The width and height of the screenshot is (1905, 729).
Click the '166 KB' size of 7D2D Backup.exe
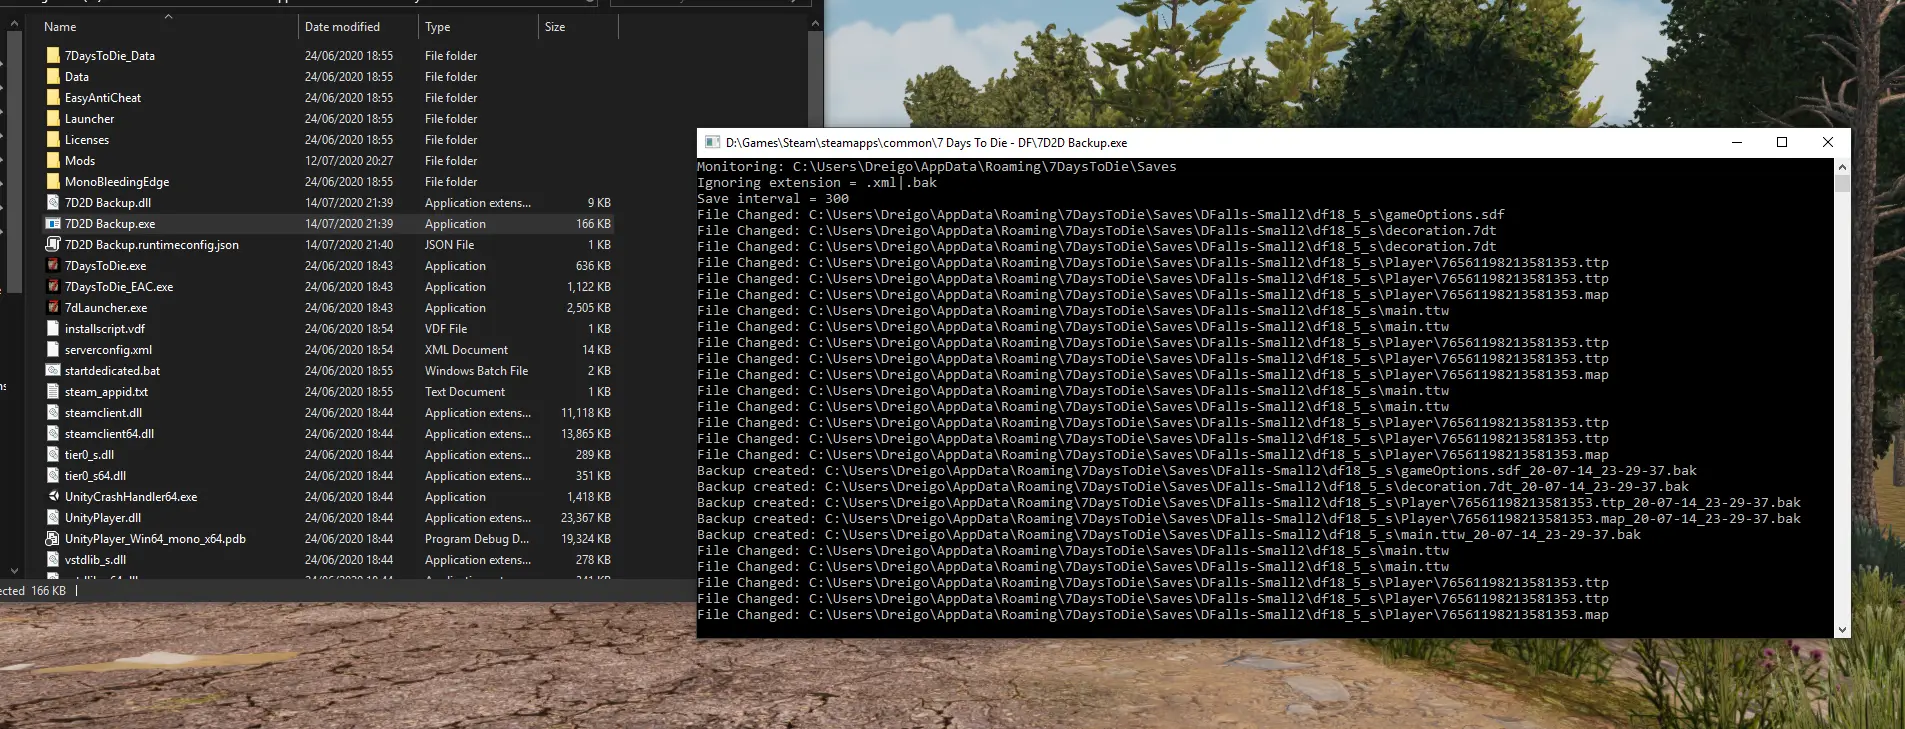pos(593,224)
